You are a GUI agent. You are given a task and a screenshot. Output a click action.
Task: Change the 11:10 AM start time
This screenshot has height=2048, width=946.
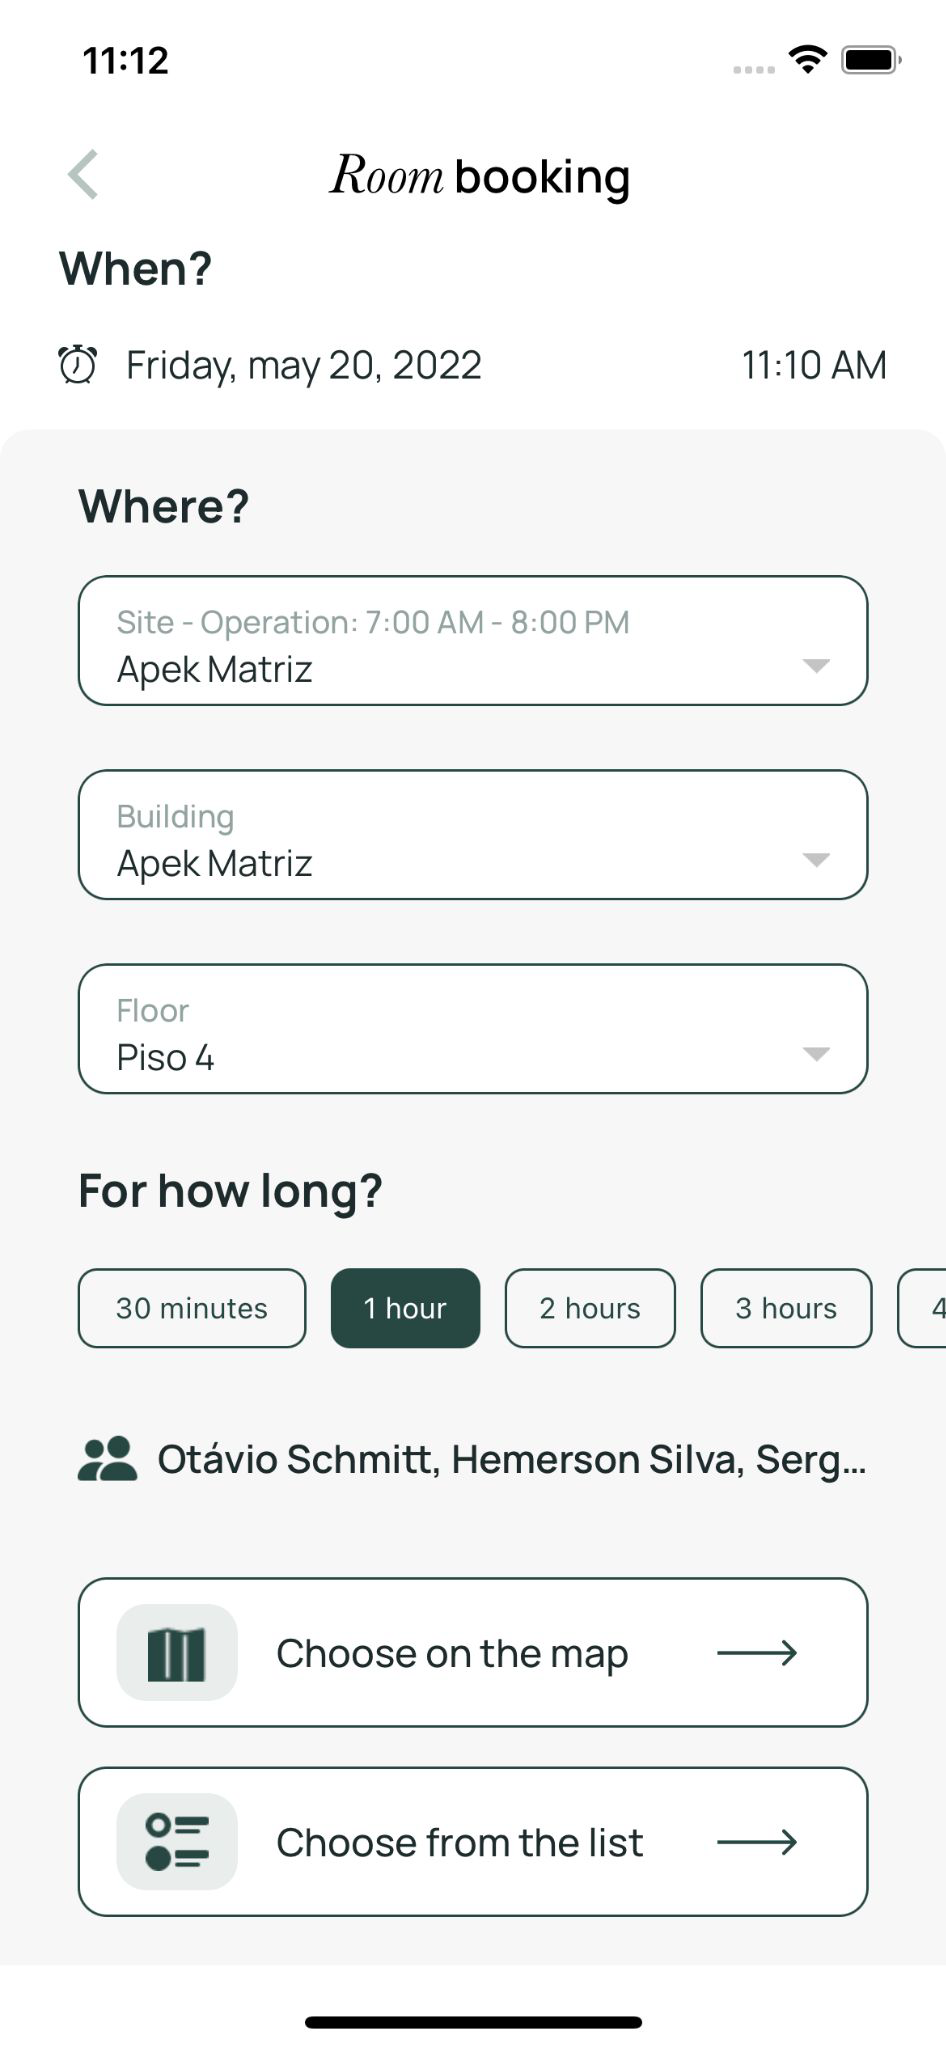coord(813,365)
